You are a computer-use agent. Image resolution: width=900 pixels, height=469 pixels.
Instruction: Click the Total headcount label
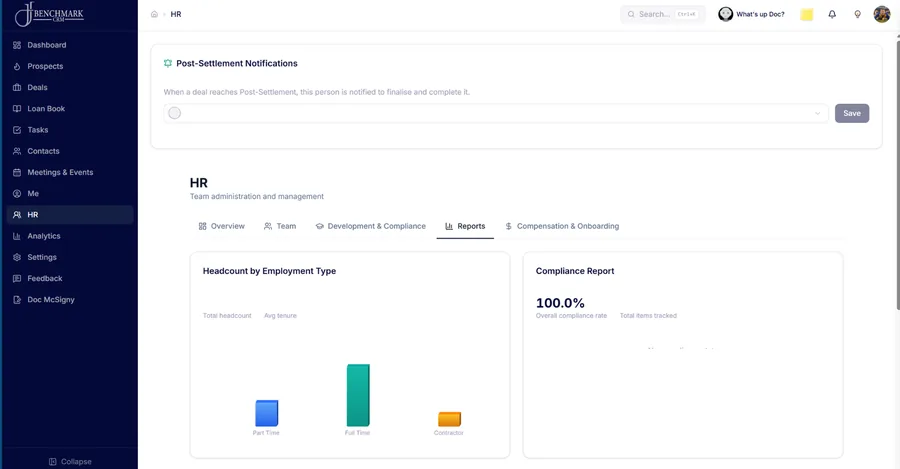[x=227, y=316]
